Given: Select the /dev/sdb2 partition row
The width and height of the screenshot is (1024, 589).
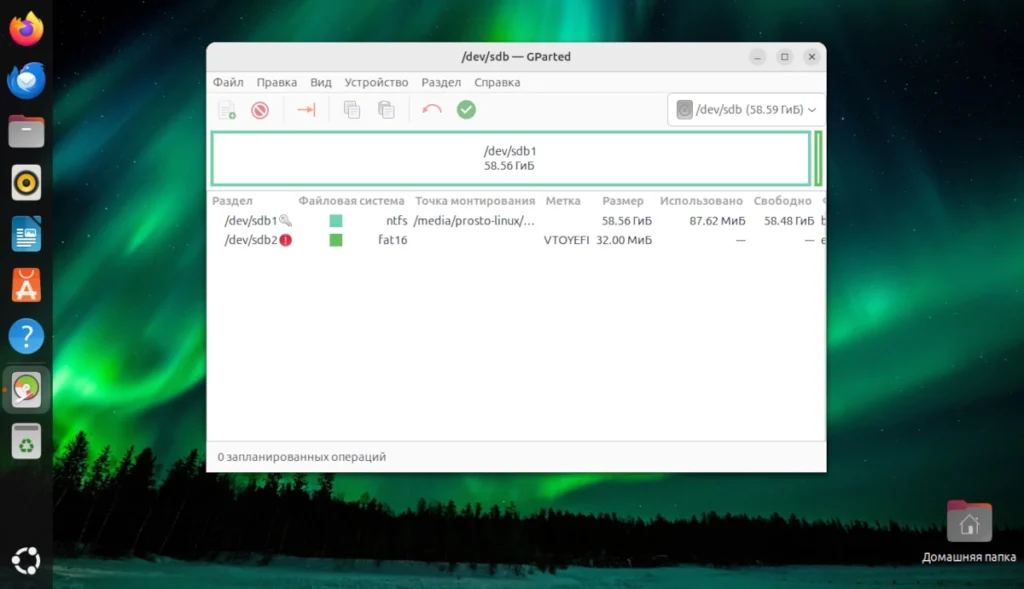Looking at the screenshot, I should 517,240.
